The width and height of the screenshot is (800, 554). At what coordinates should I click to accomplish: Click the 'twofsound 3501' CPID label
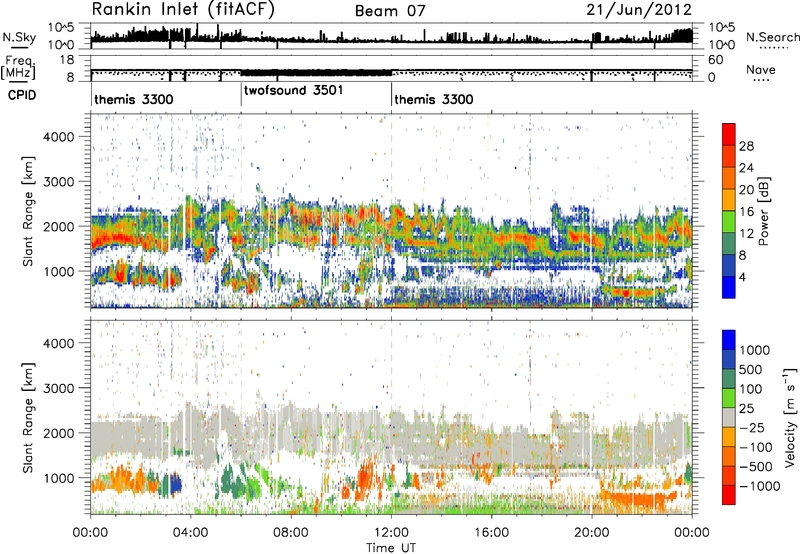294,90
